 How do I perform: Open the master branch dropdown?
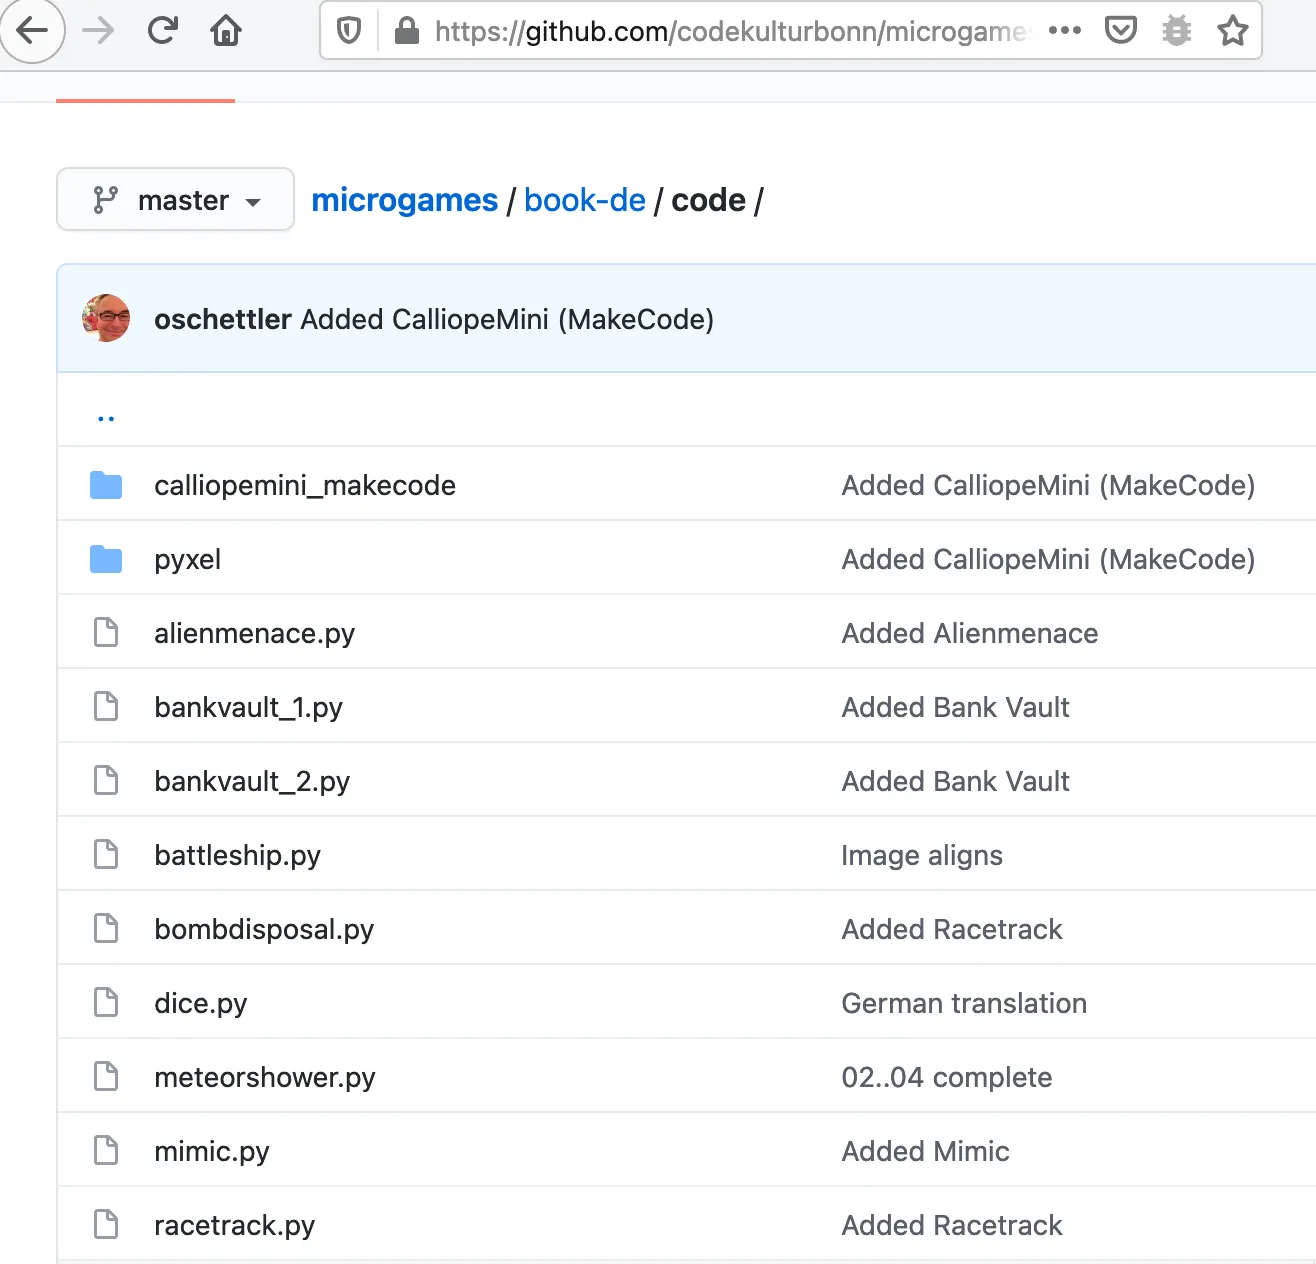tap(176, 200)
